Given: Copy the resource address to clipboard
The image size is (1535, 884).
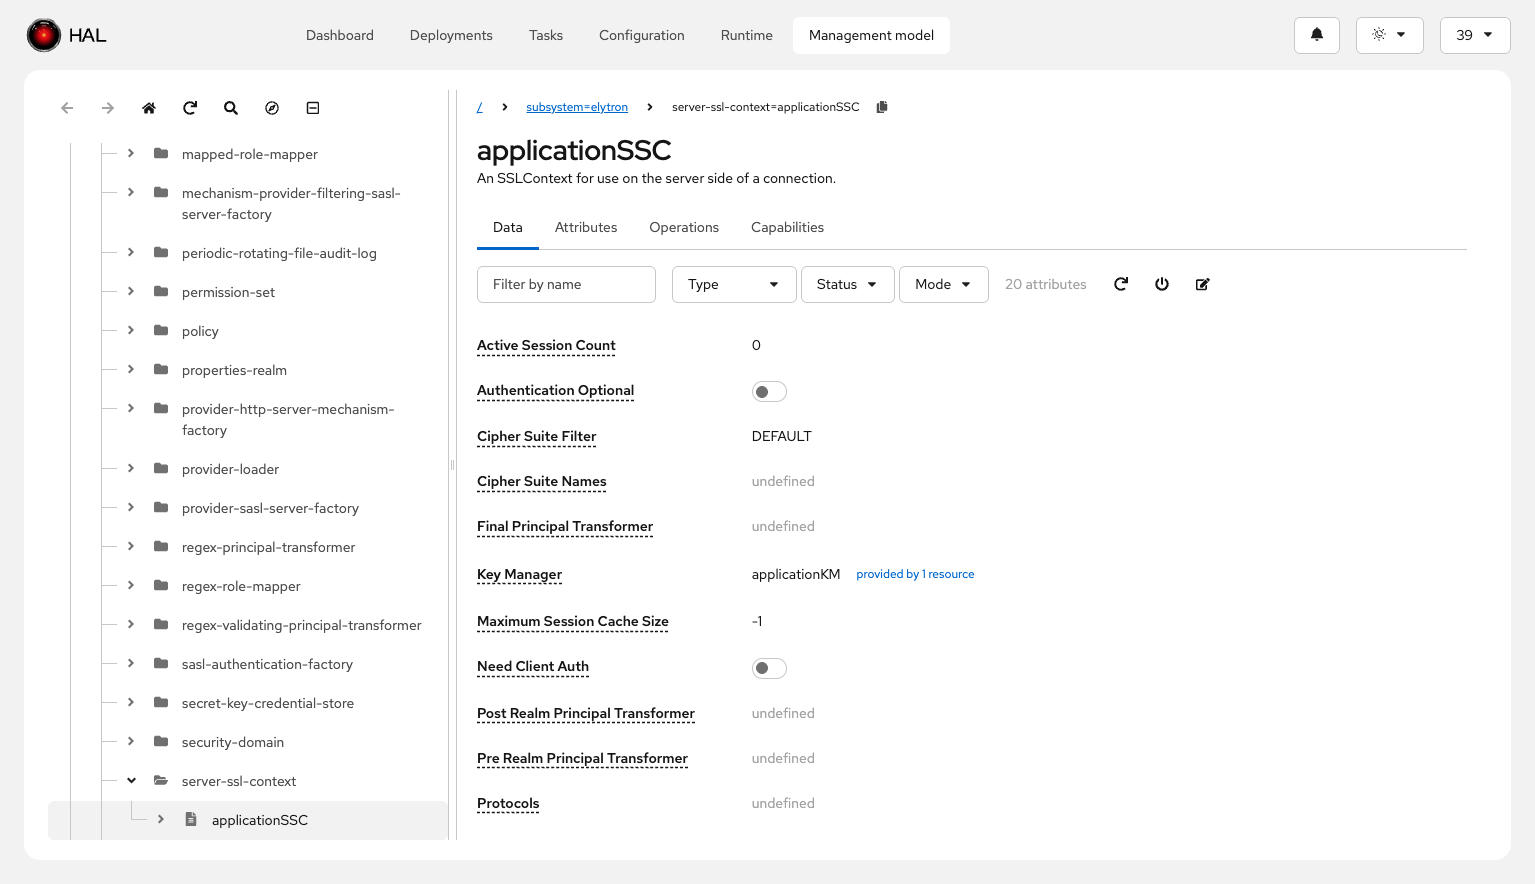Looking at the screenshot, I should click(882, 107).
